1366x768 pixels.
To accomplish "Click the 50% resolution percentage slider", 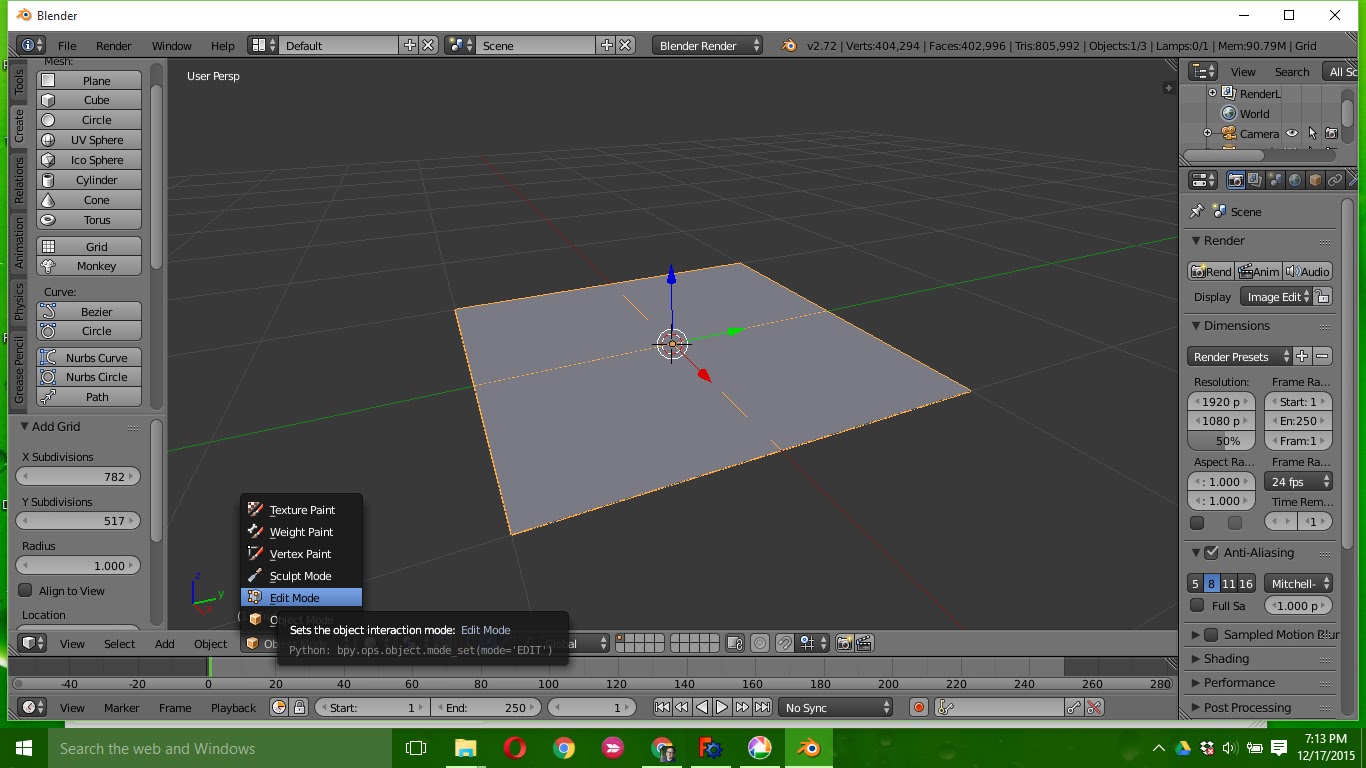I will tap(1221, 441).
